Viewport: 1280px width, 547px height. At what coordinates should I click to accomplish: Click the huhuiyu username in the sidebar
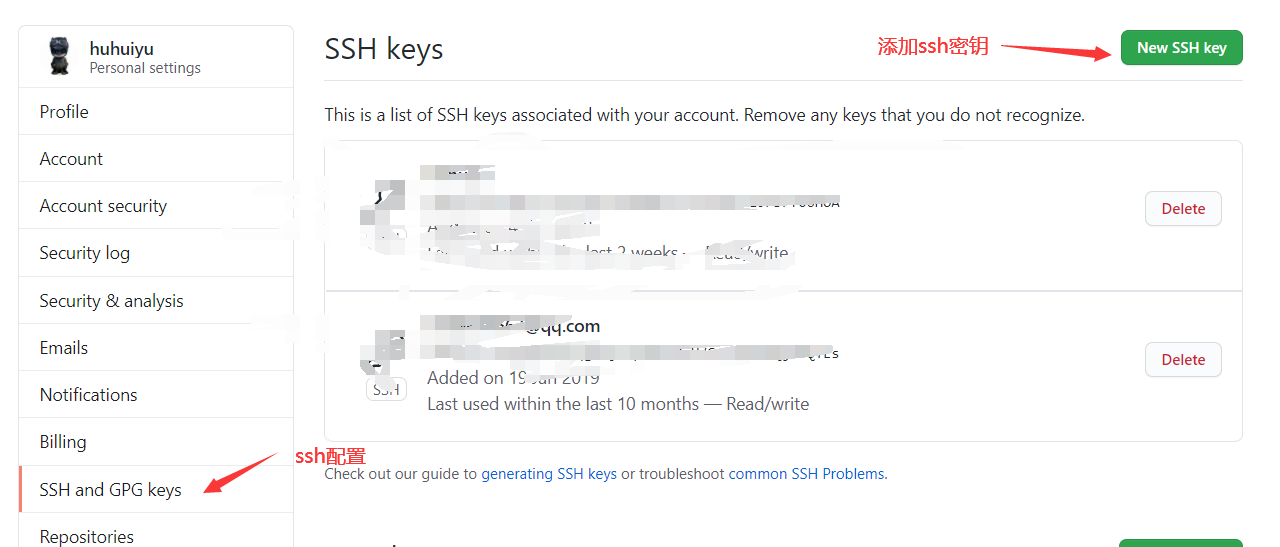(x=121, y=48)
